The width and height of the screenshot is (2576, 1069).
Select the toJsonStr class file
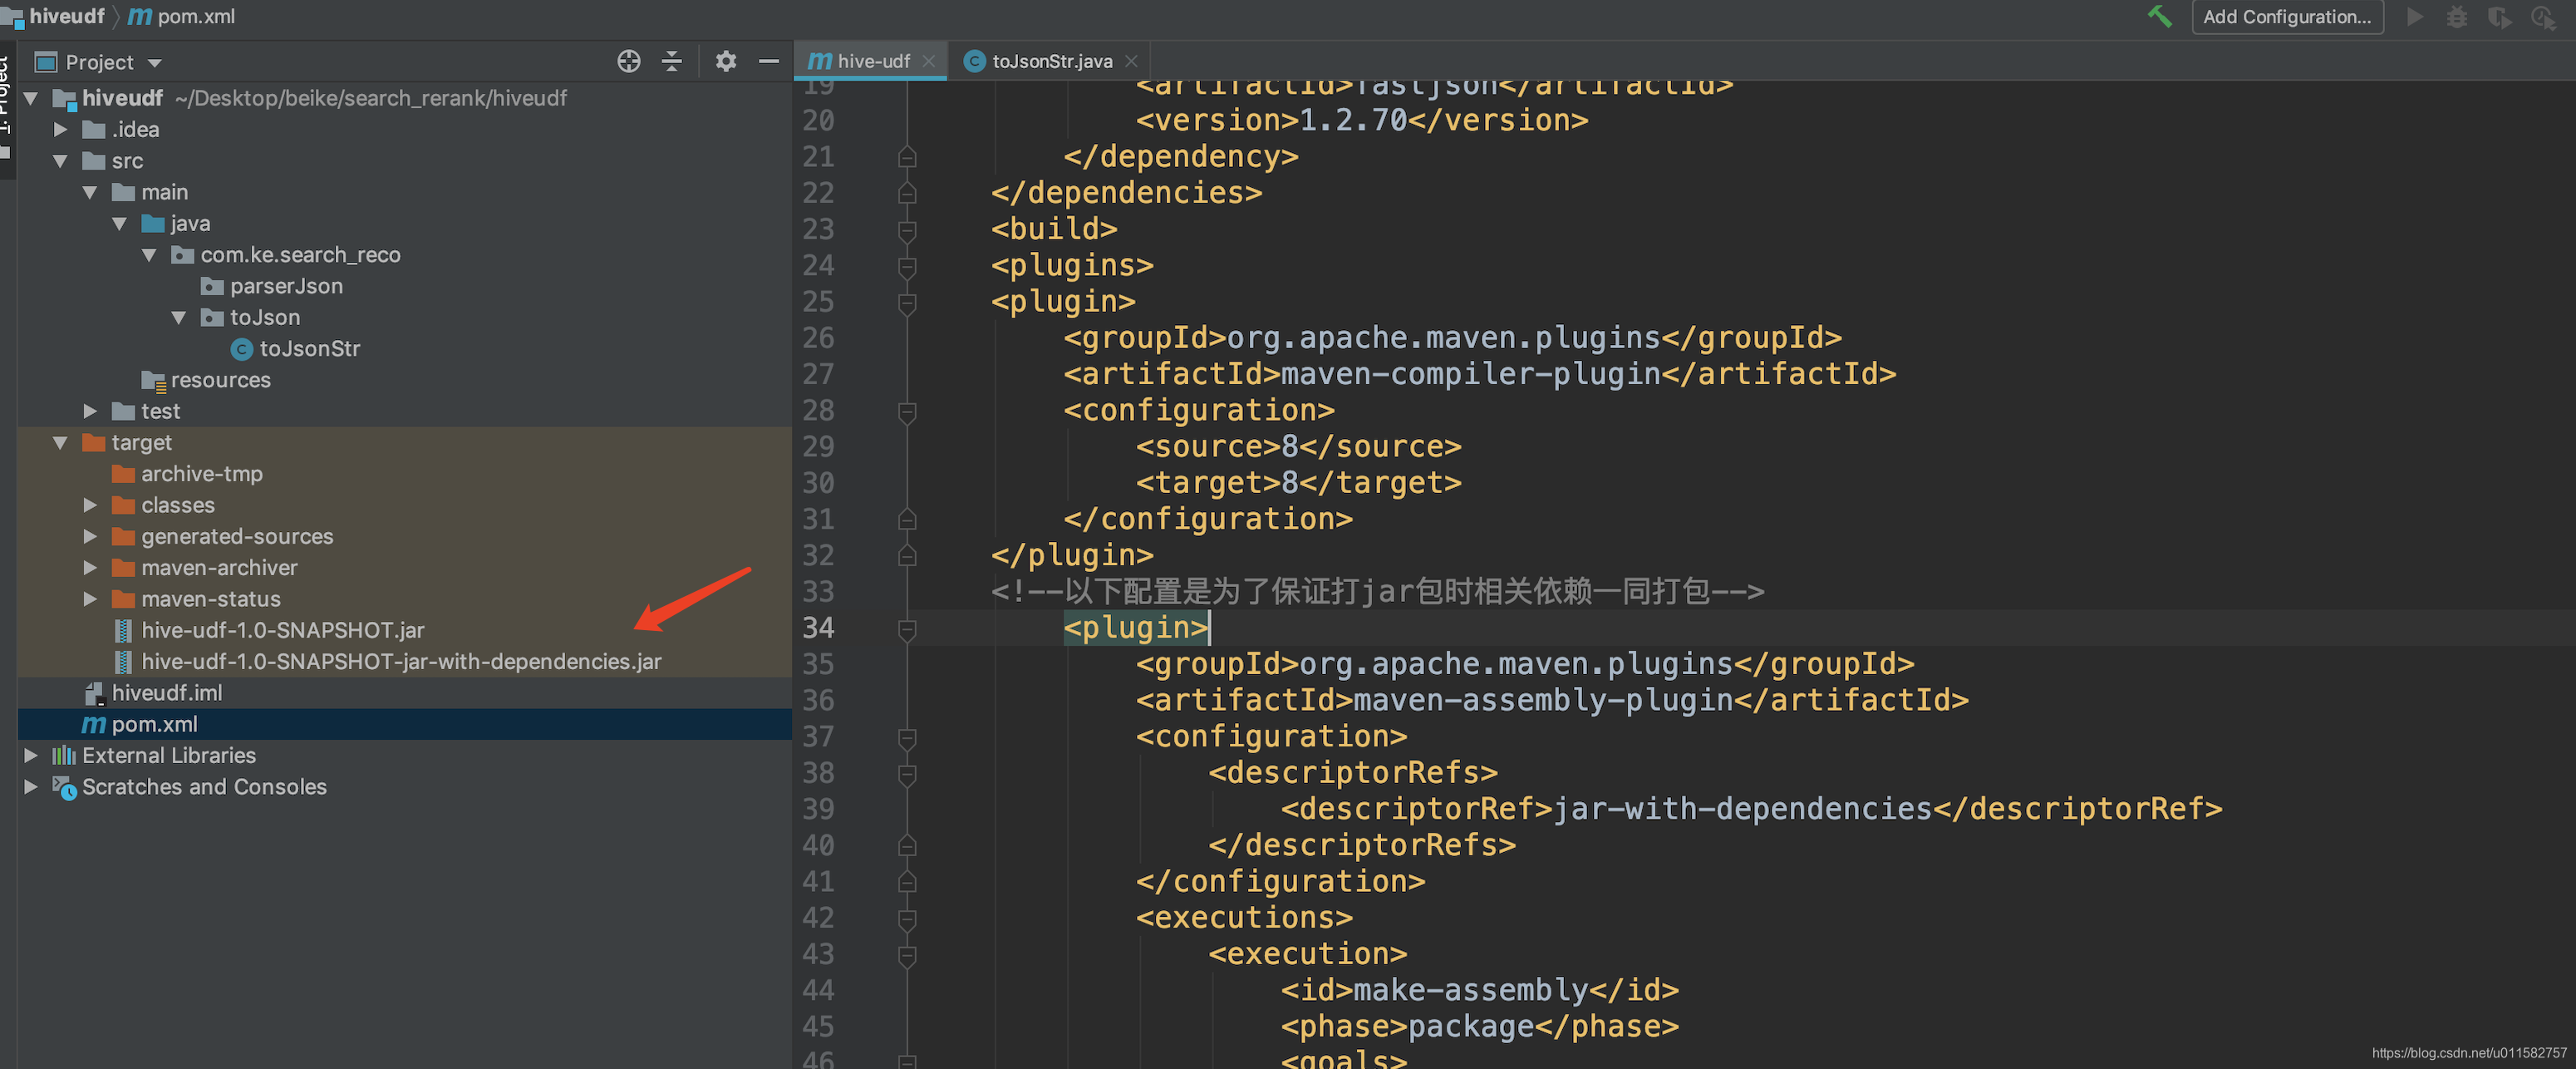(x=309, y=348)
